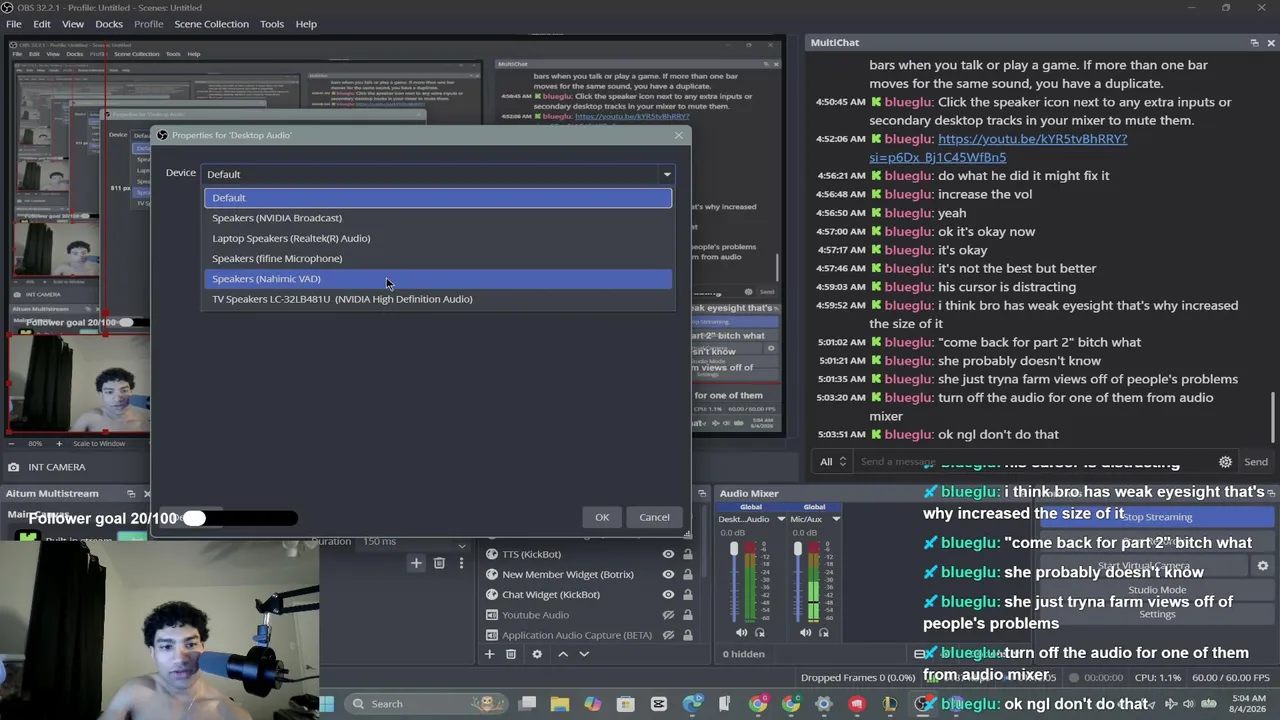Open the File menu
The width and height of the screenshot is (1280, 720).
click(14, 24)
